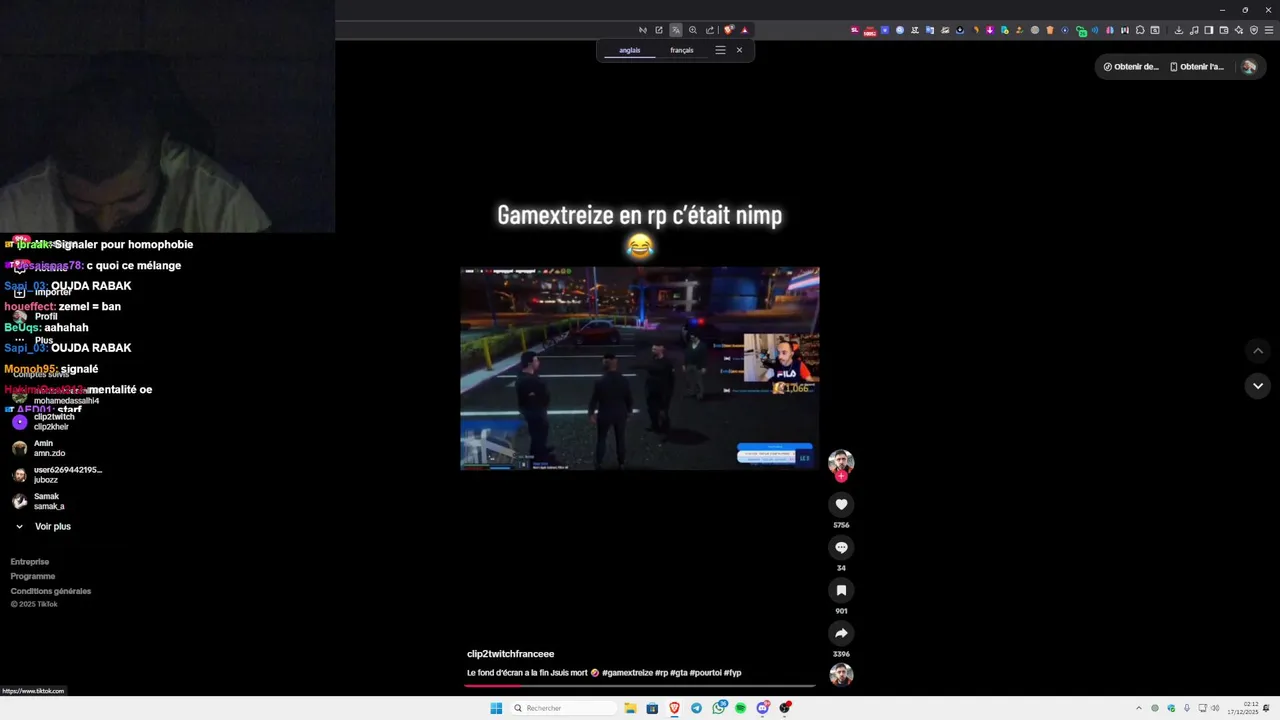Open Microsoft Store from the taskbar

652,708
